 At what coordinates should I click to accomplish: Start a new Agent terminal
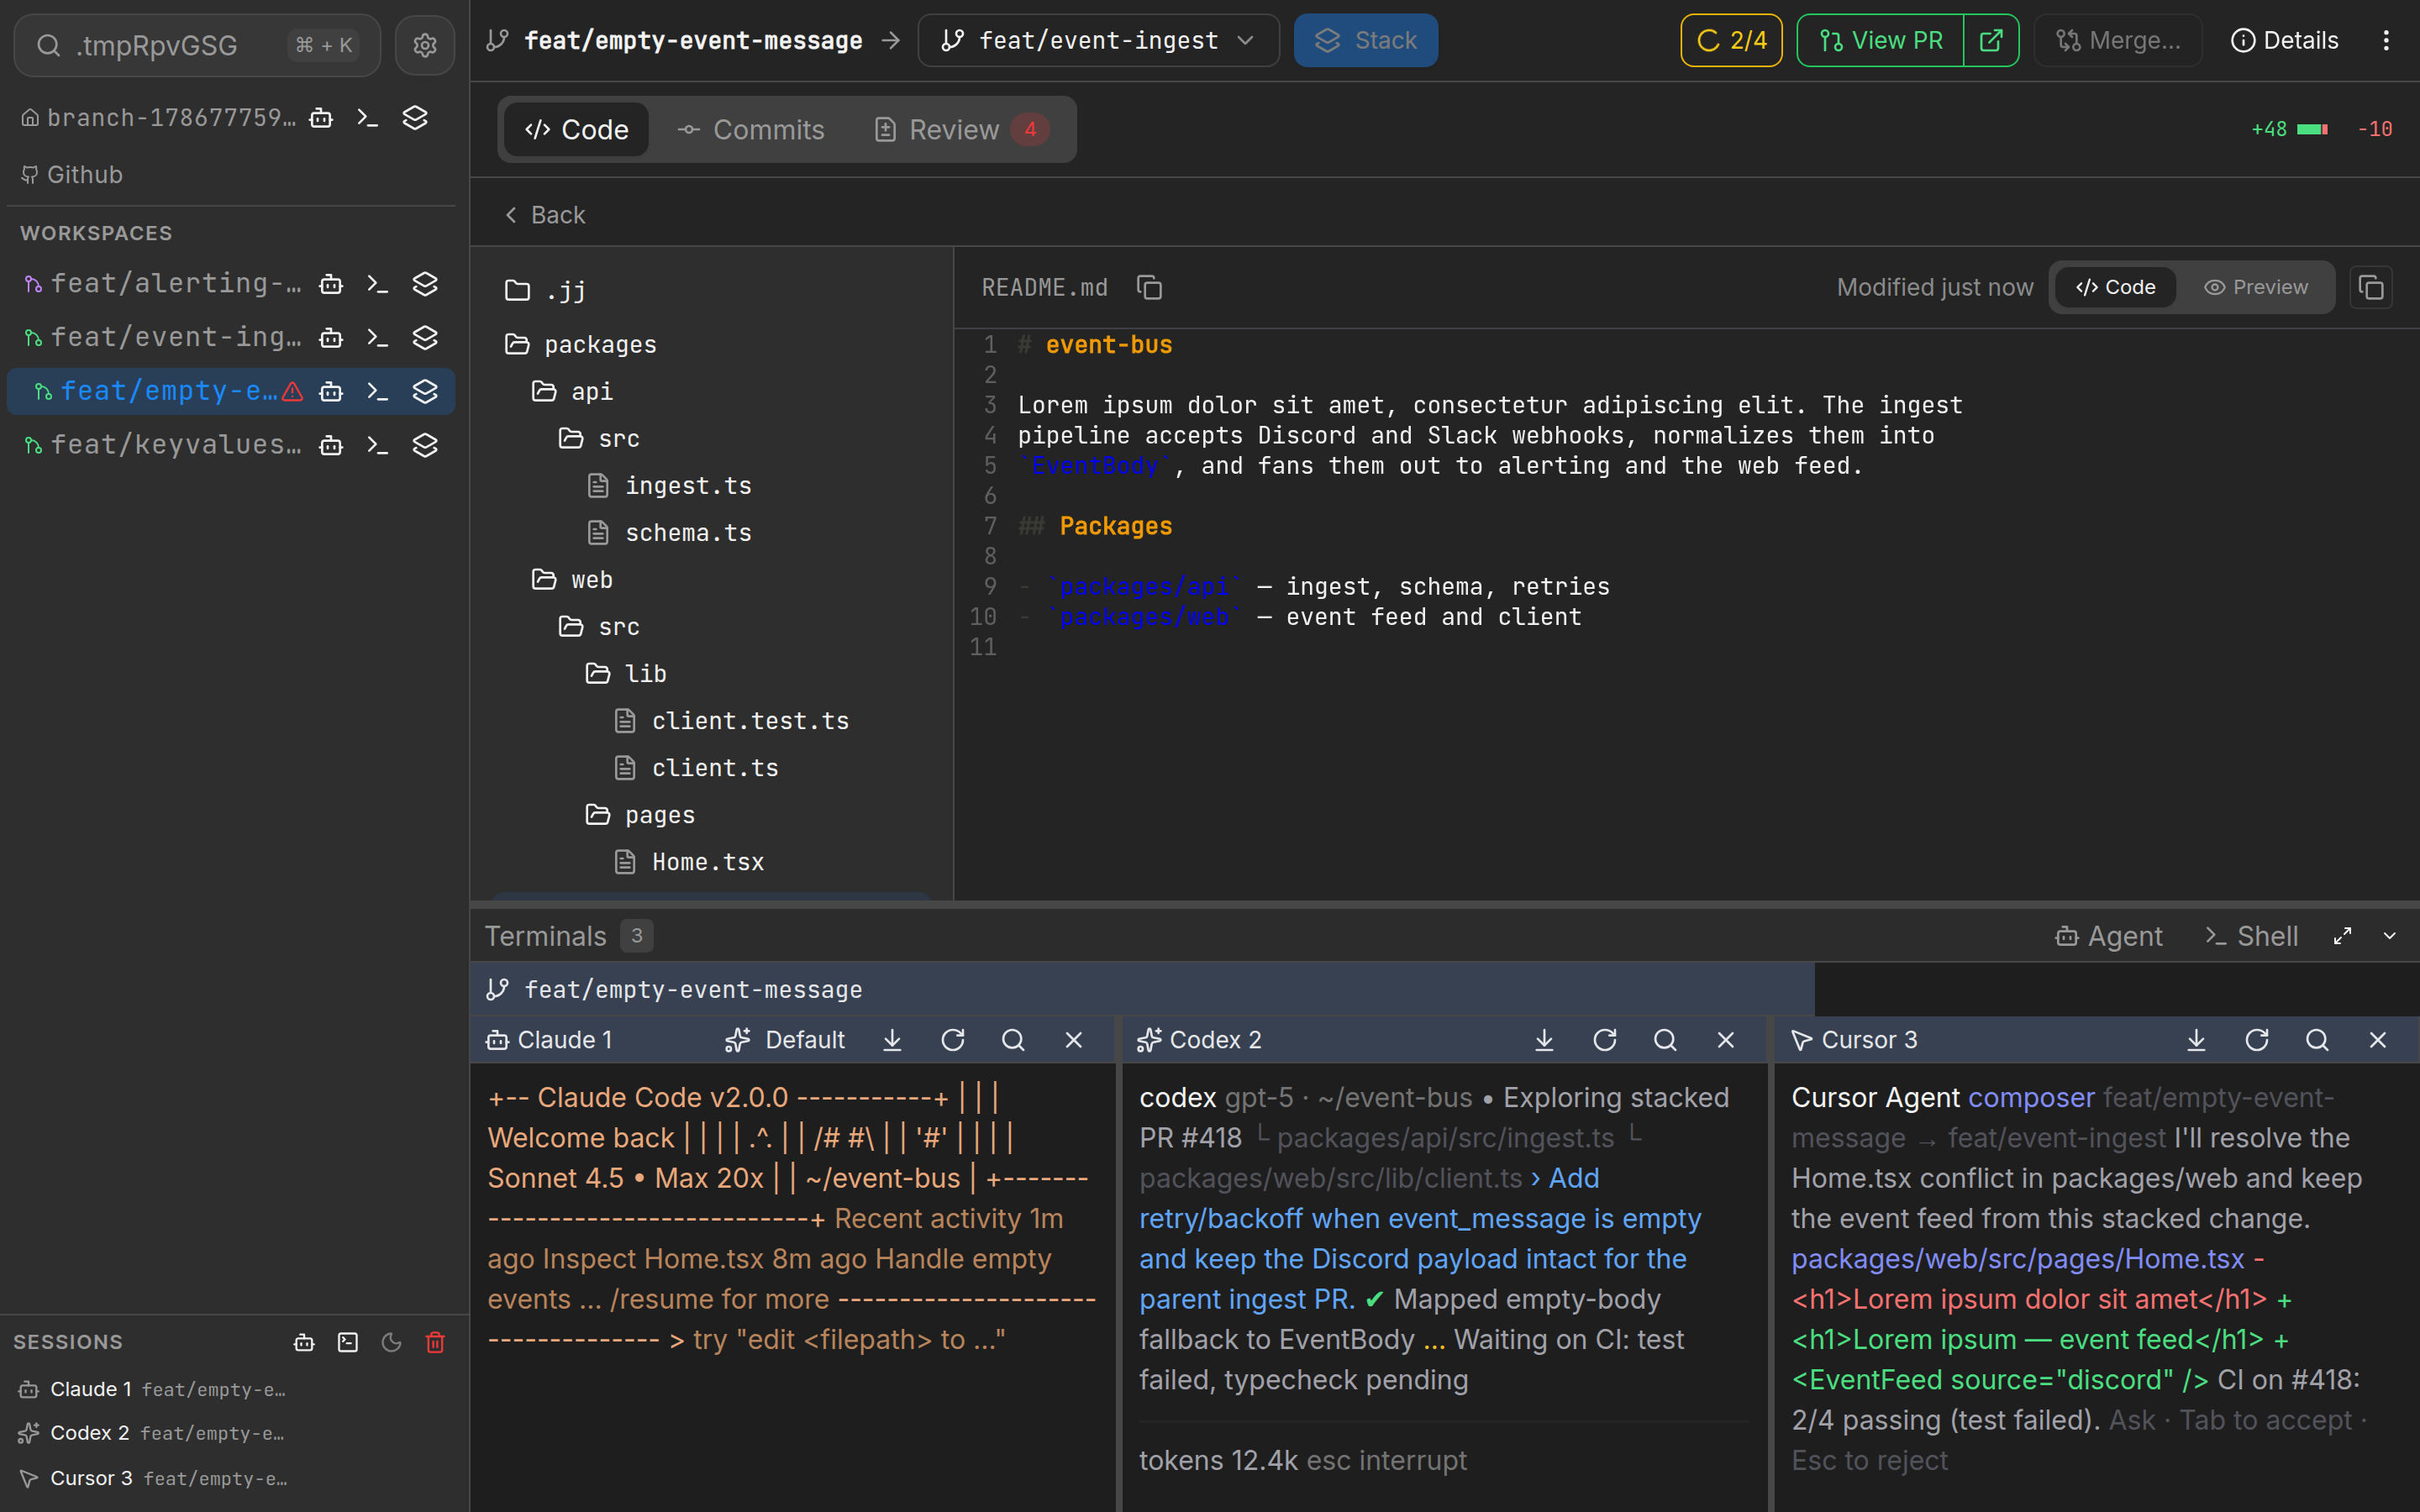click(2108, 936)
